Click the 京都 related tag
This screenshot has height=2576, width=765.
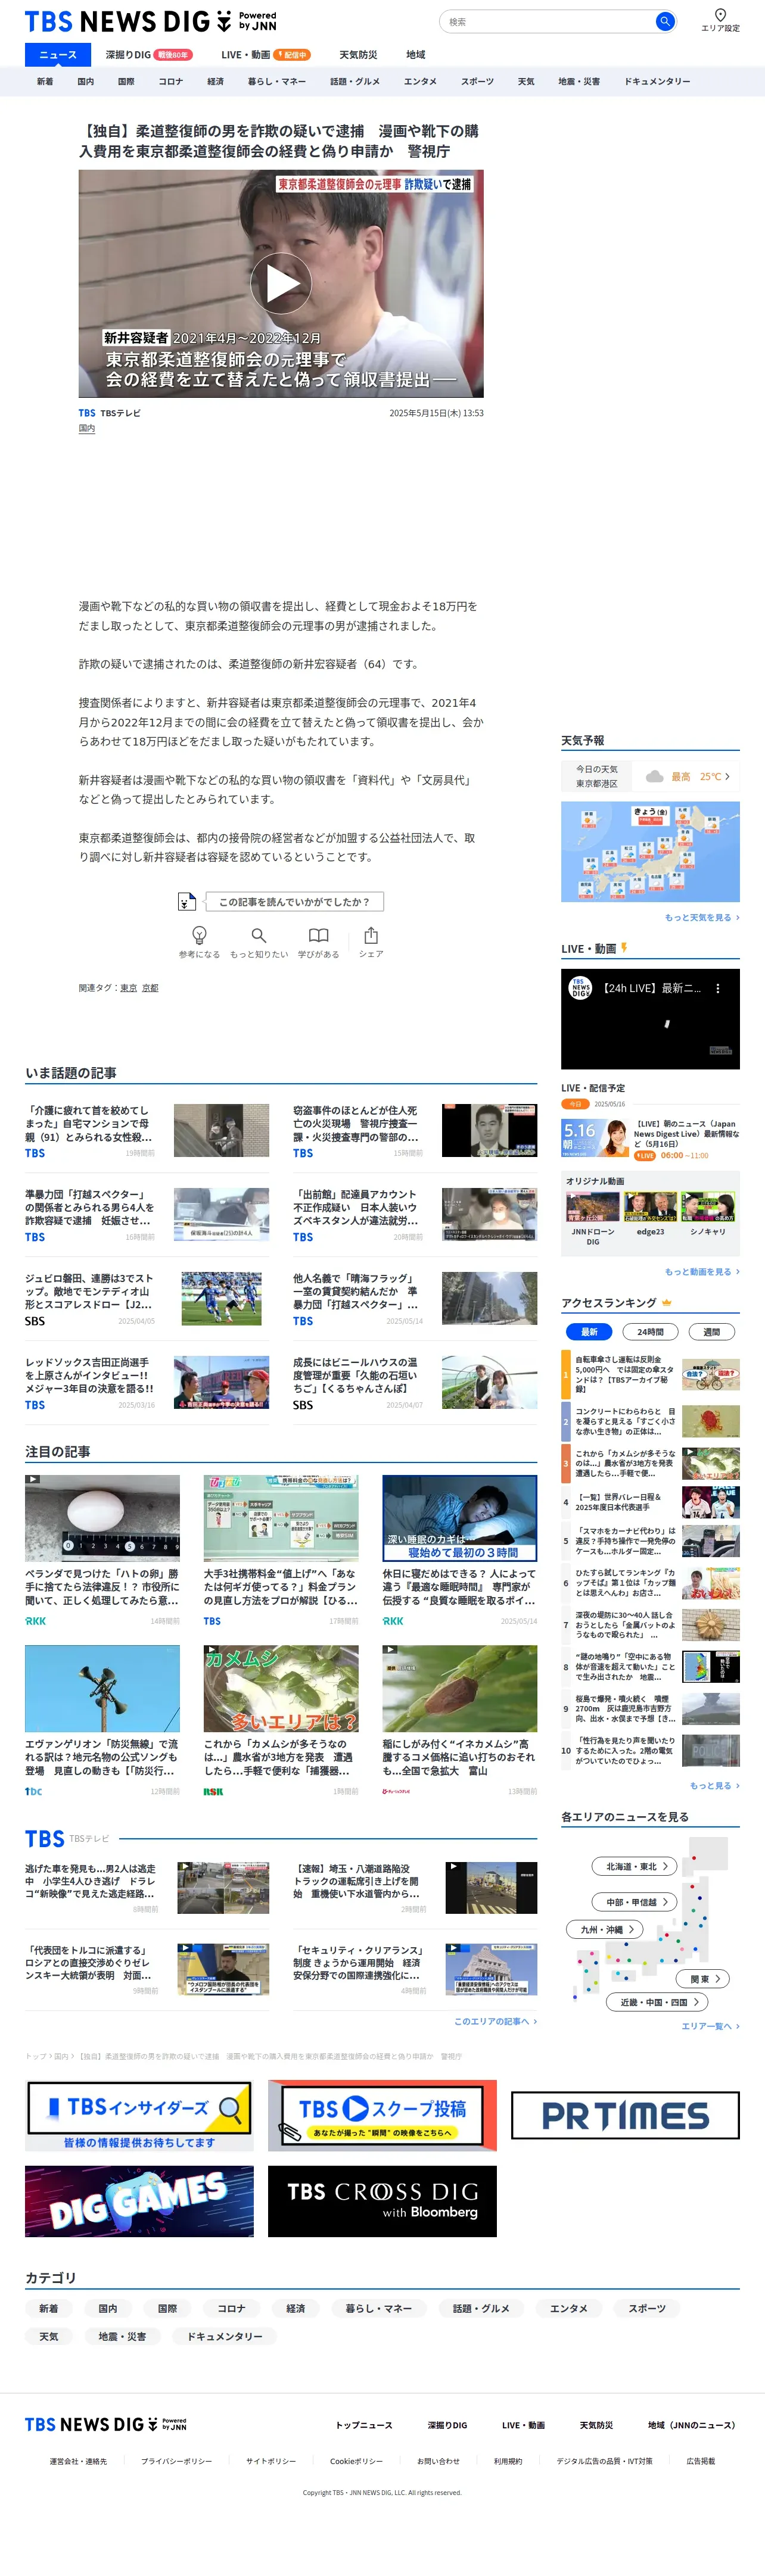pyautogui.click(x=150, y=988)
